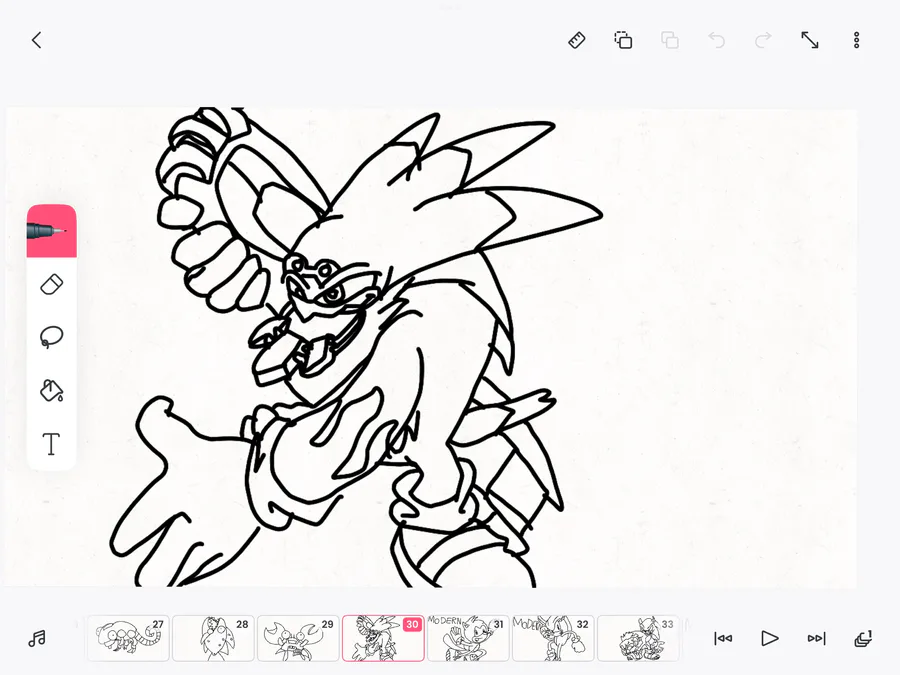The height and width of the screenshot is (675, 900).
Task: Select the highlighted frame 30 thumbnail
Action: coord(383,638)
